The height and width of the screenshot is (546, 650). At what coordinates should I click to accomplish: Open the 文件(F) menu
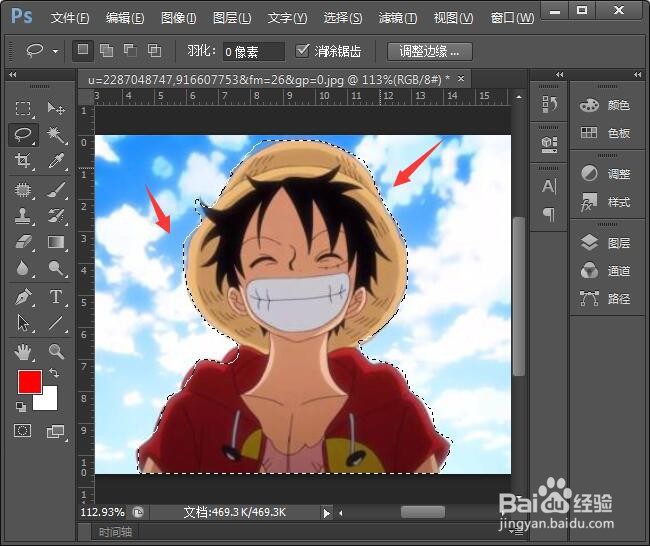(70, 18)
